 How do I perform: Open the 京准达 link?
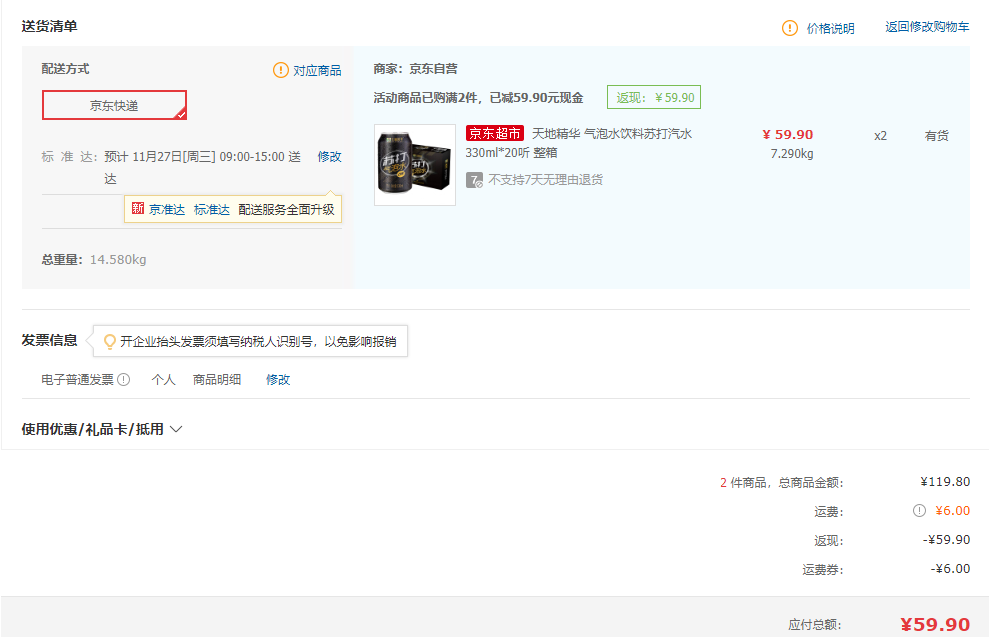pyautogui.click(x=167, y=209)
